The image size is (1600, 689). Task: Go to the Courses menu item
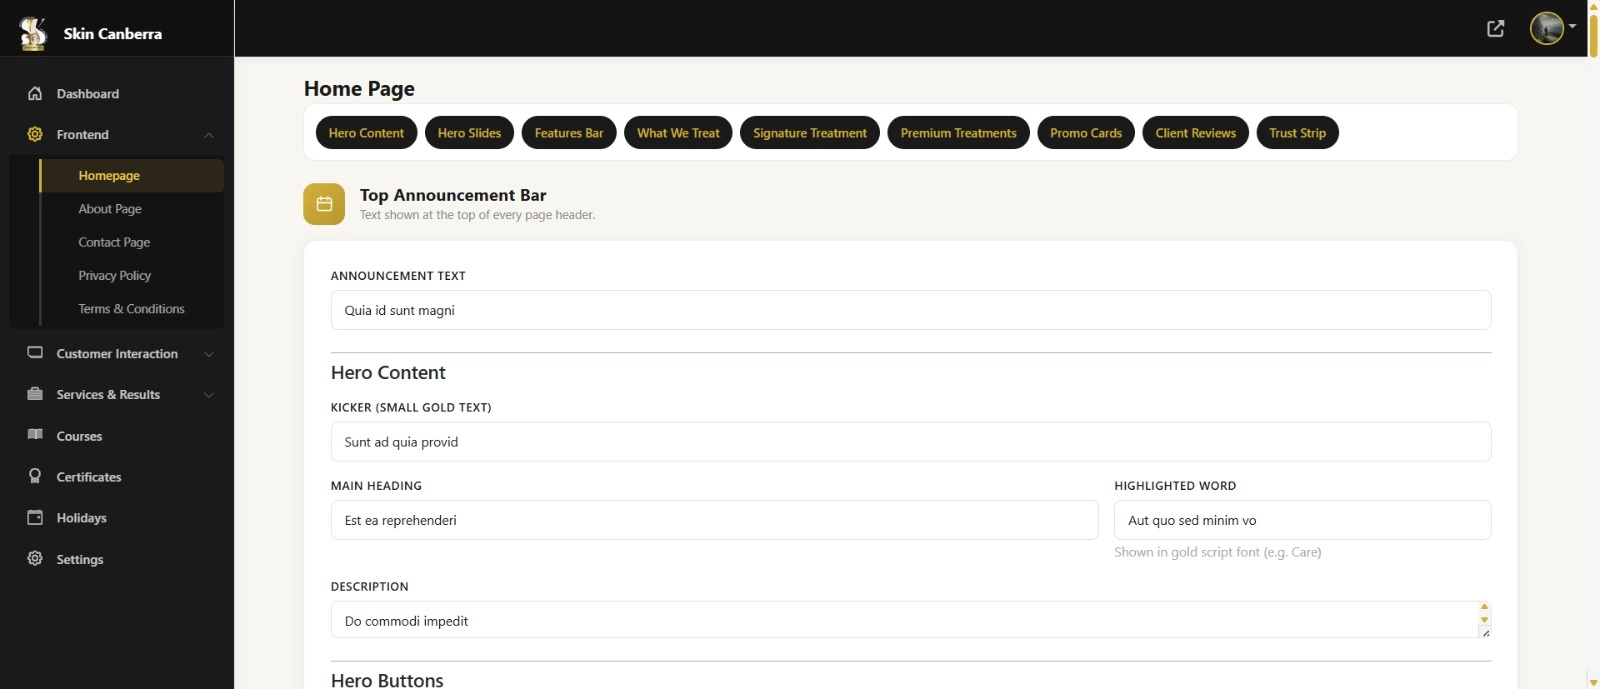pos(117,436)
